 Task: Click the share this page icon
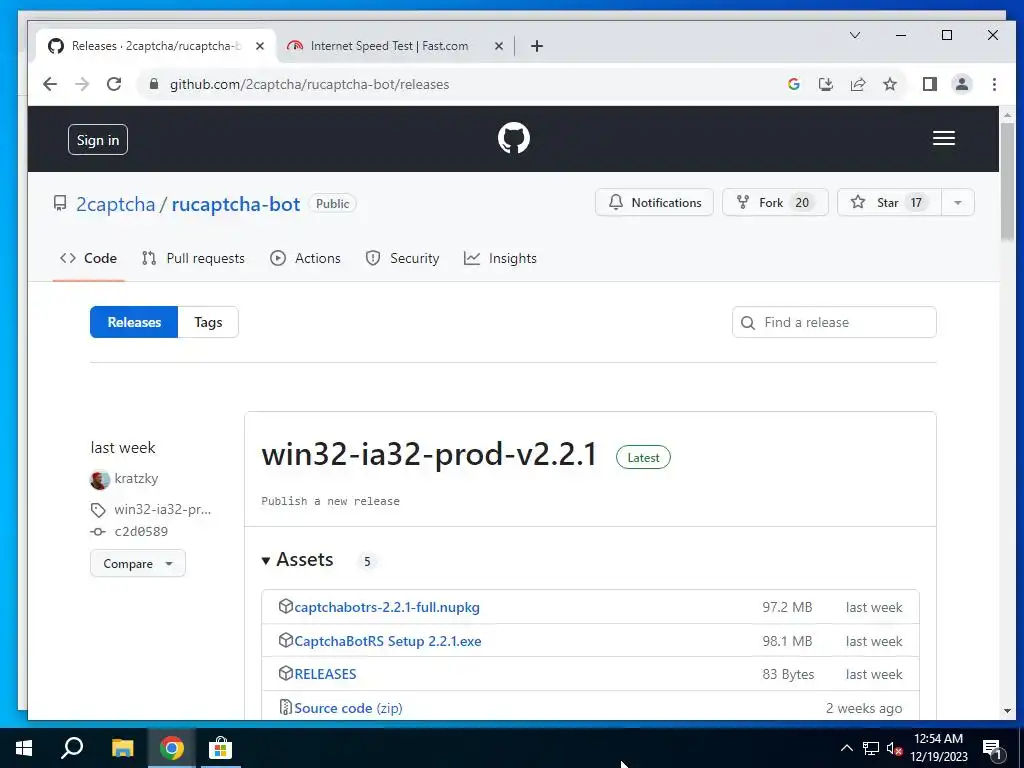(857, 84)
